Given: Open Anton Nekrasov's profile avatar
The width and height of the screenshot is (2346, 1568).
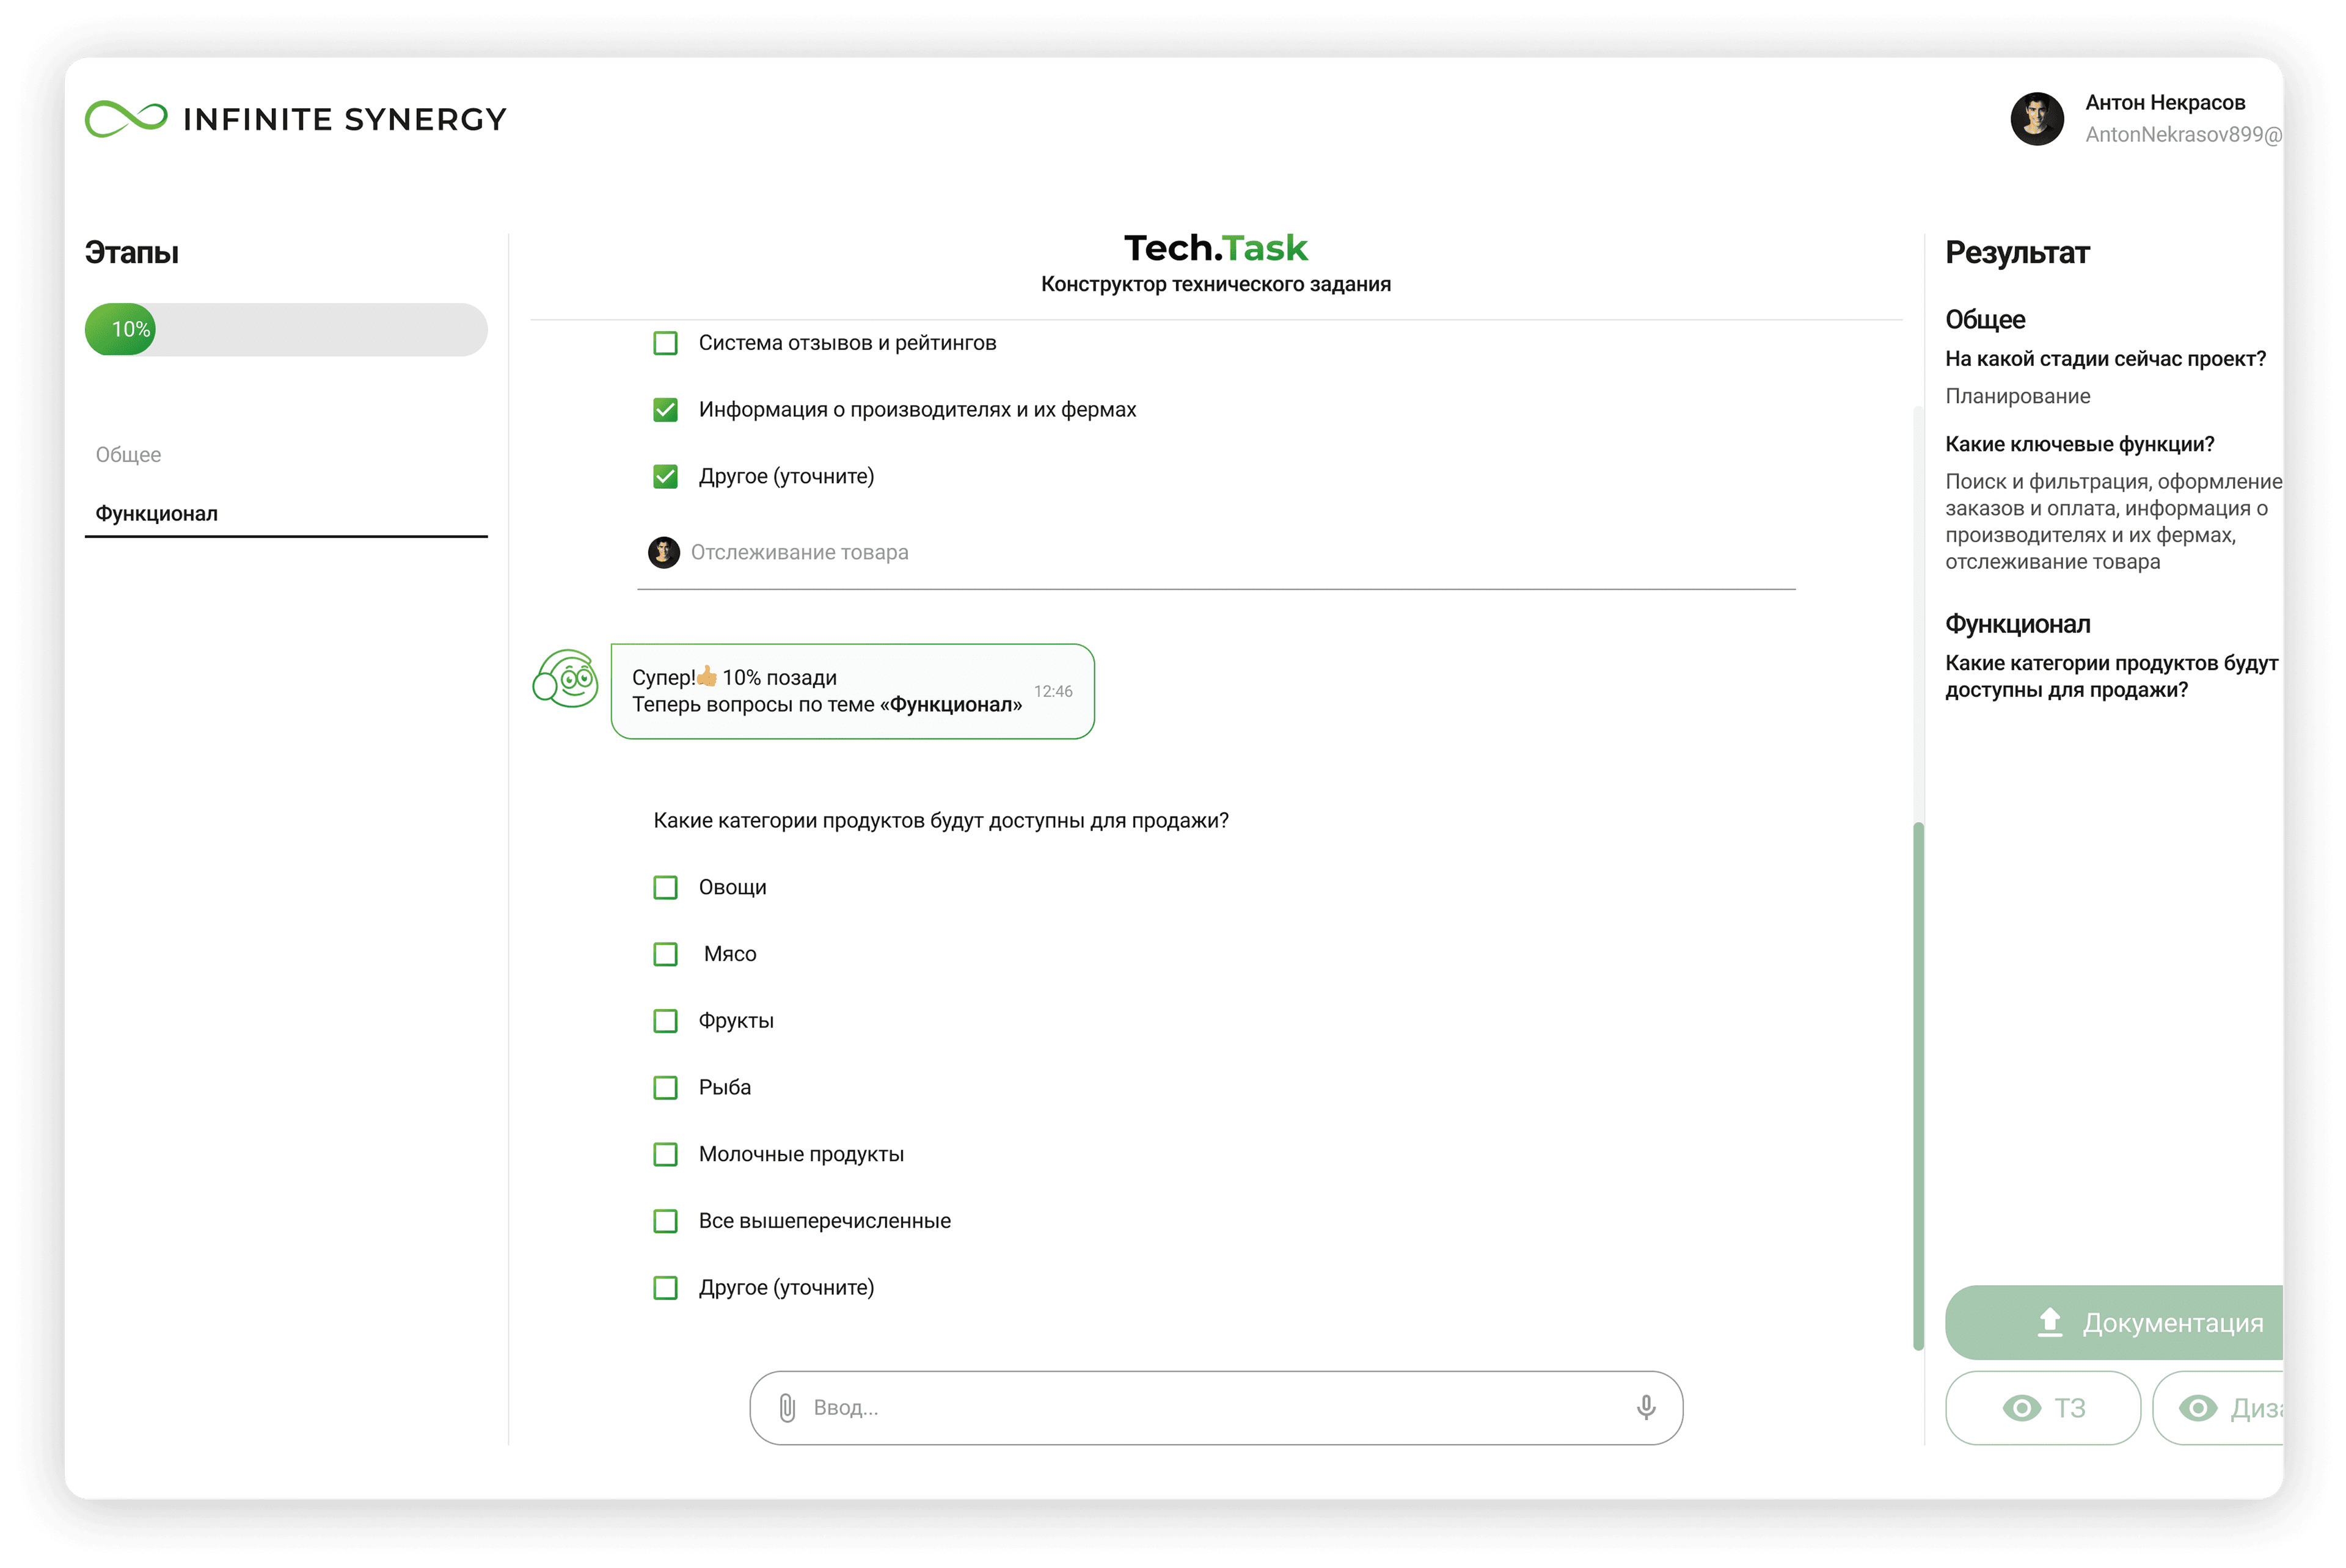Looking at the screenshot, I should pyautogui.click(x=2036, y=119).
